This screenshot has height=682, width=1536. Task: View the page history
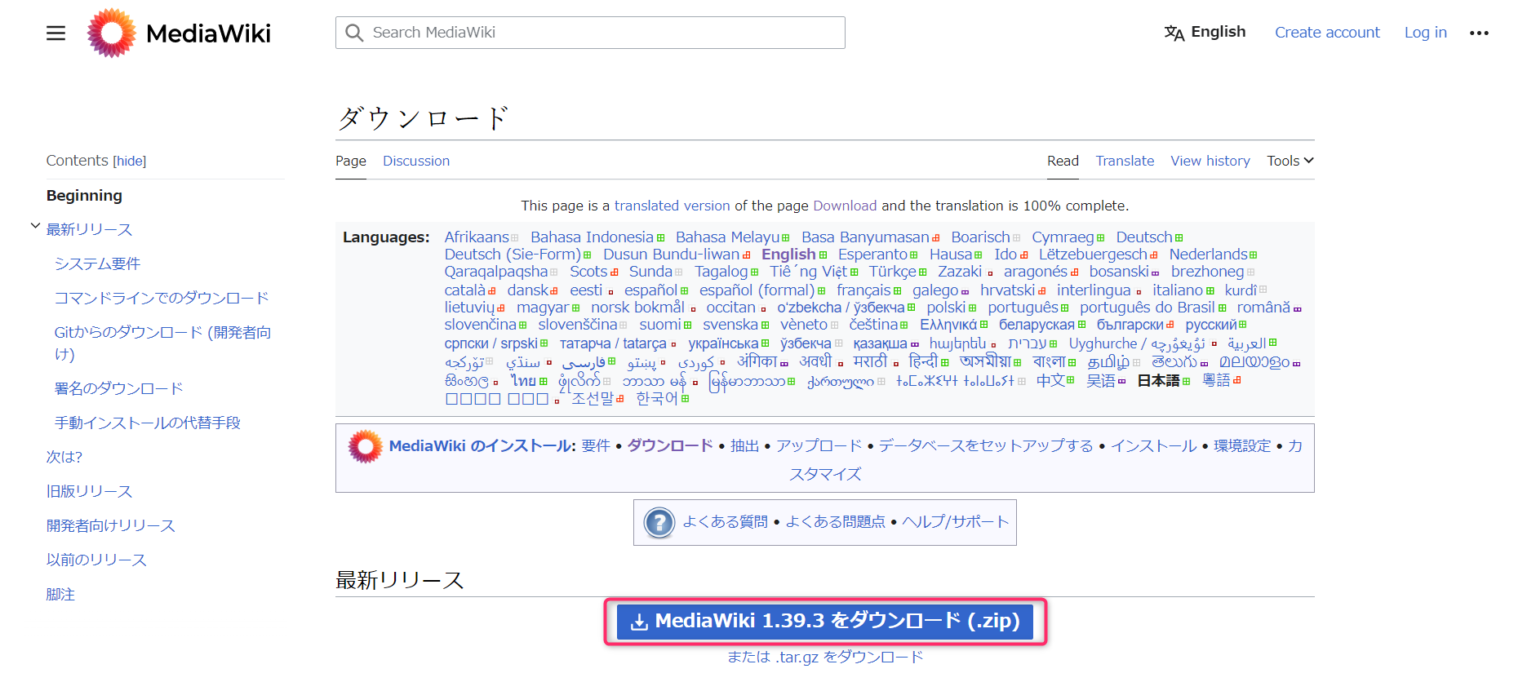point(1210,160)
